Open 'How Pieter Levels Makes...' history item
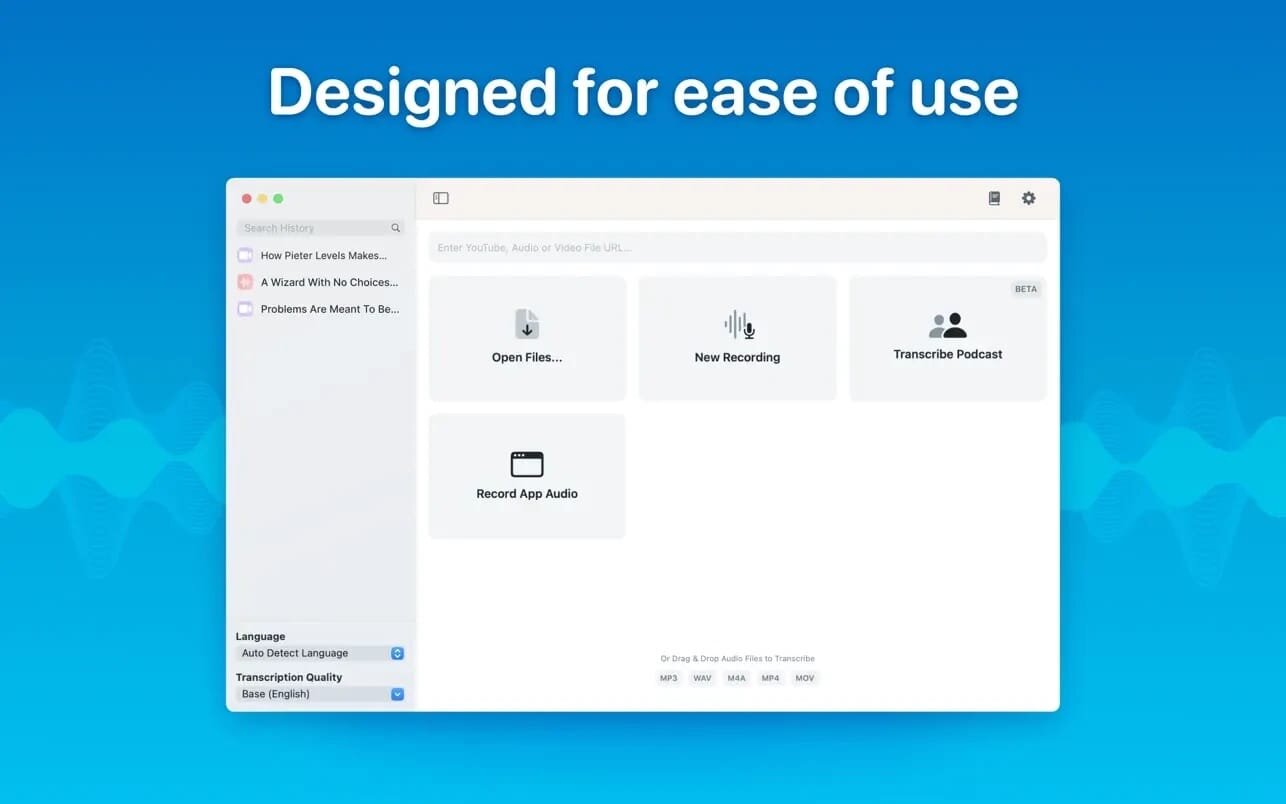 pos(323,256)
